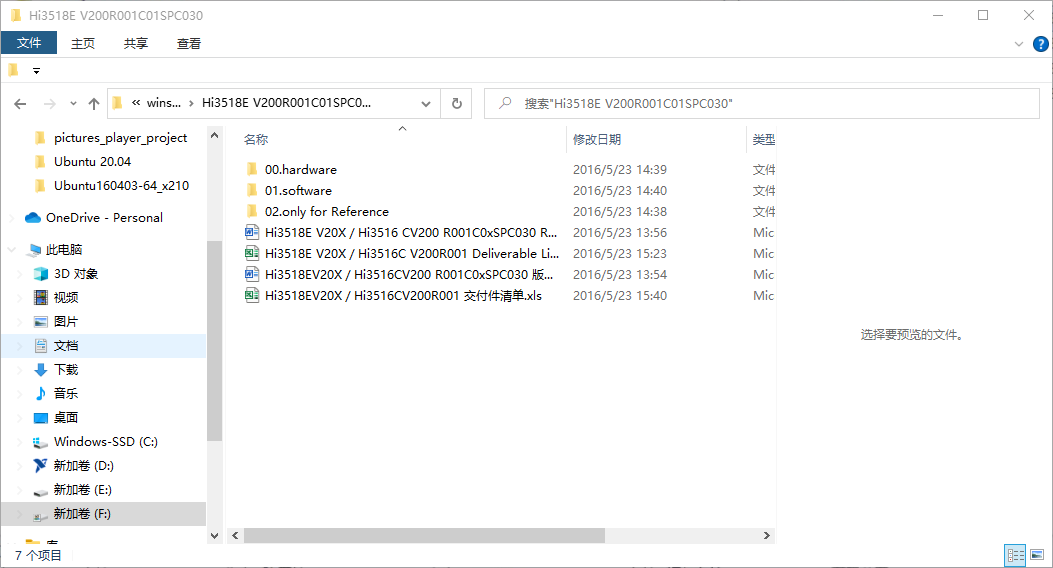Go up one level with up arrow

point(94,103)
